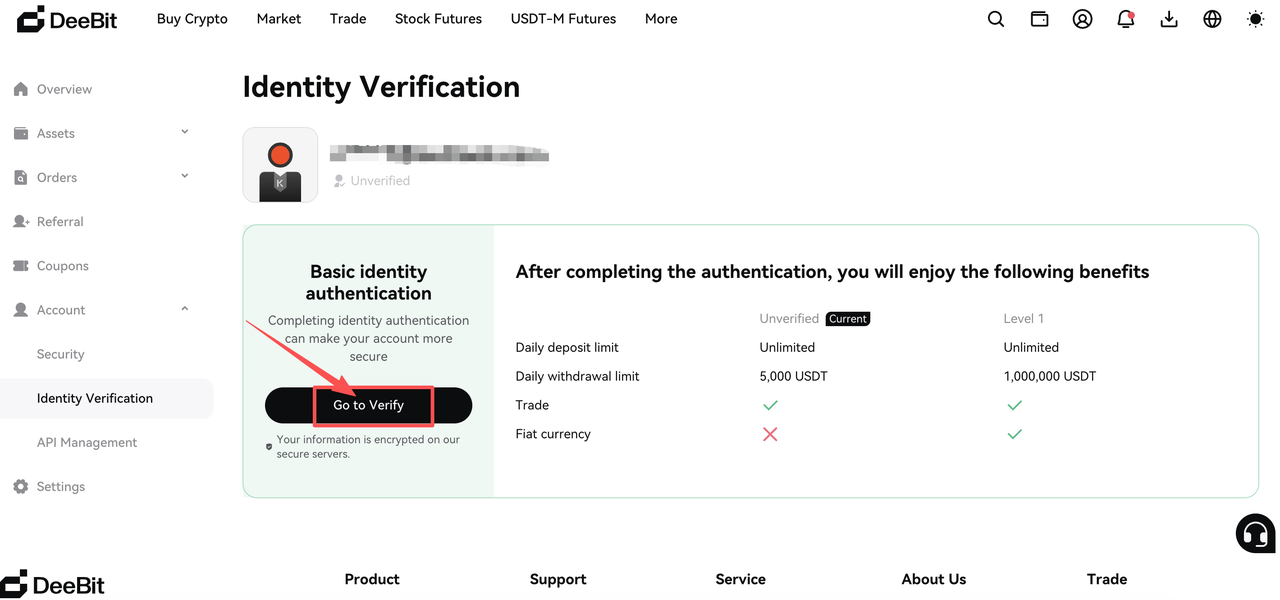Open API Management in sidebar
The height and width of the screenshot is (600, 1280).
click(87, 442)
